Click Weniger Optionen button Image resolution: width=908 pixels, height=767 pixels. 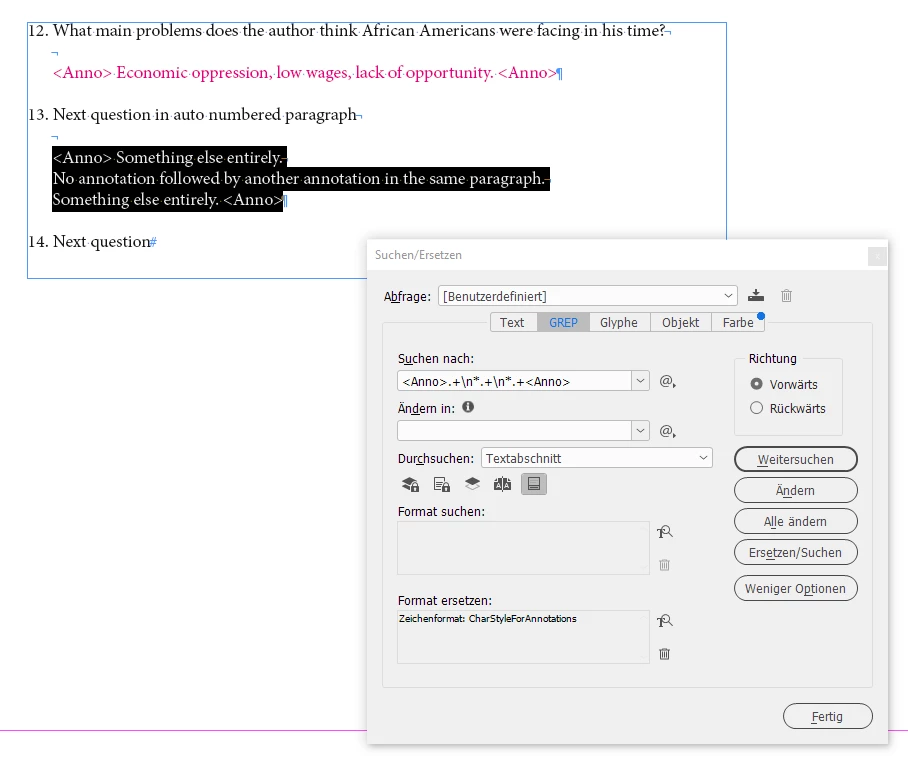point(796,588)
